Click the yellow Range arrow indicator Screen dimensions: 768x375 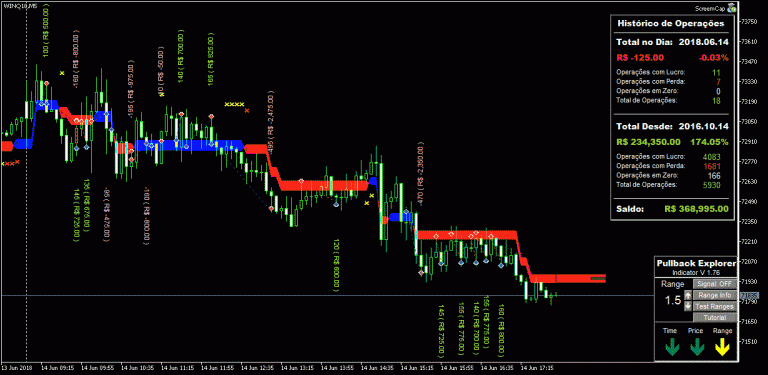tap(722, 348)
